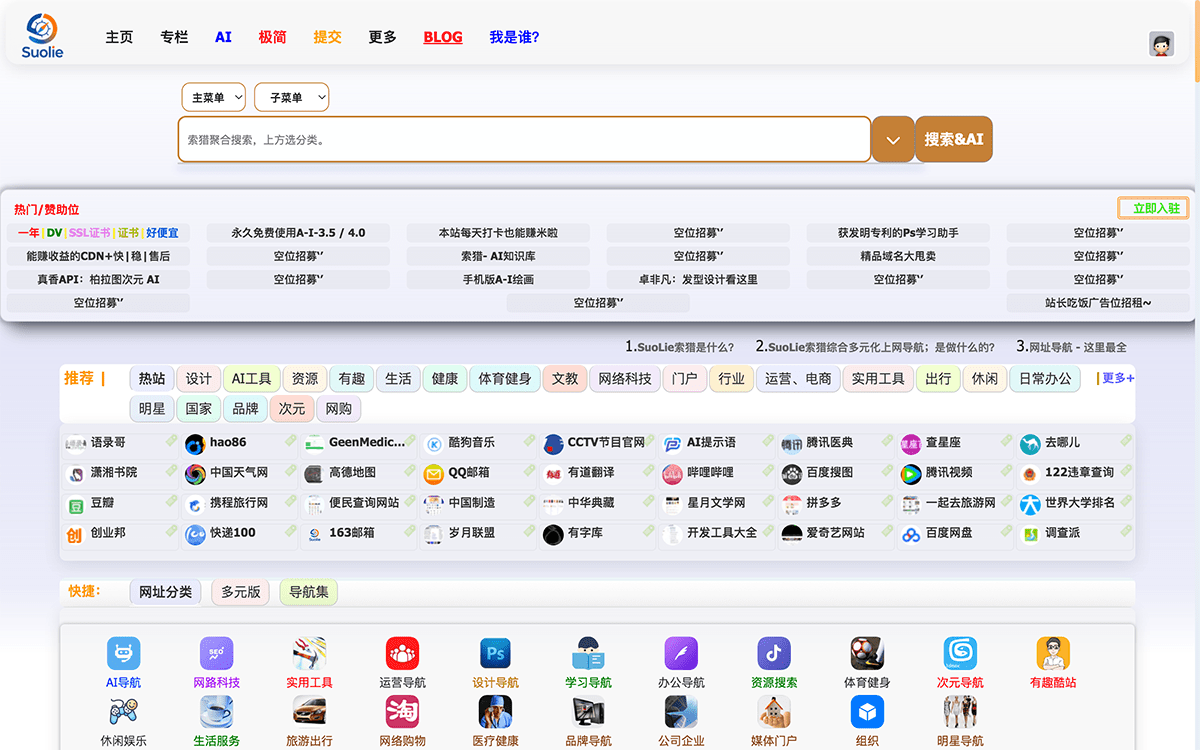1200x750 pixels.
Task: Click the user avatar in top right
Action: (1161, 44)
